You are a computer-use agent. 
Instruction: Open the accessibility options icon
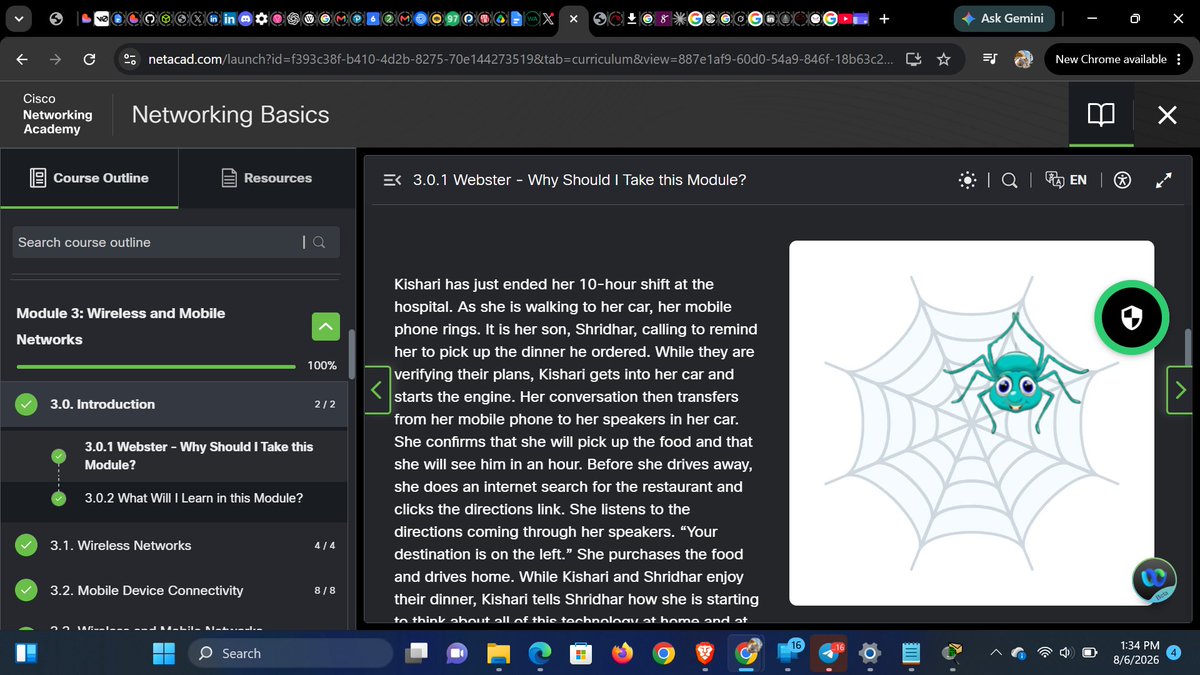click(x=1122, y=180)
